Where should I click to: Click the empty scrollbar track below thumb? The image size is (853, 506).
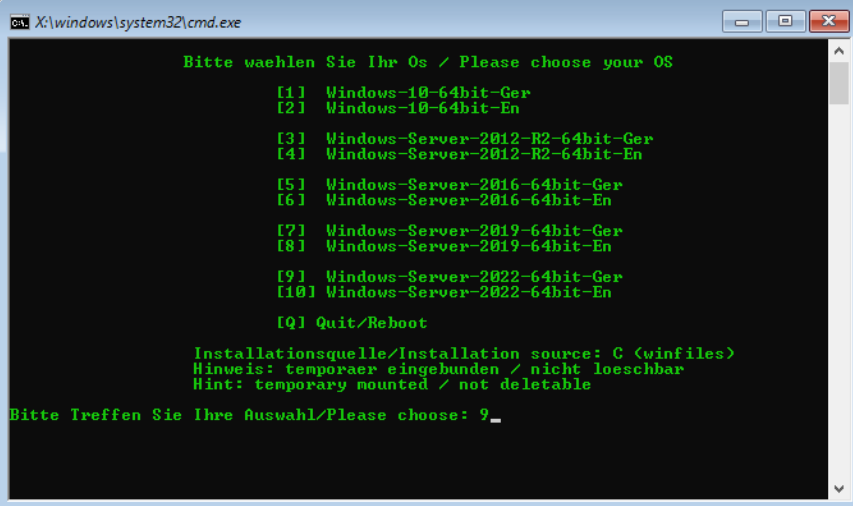click(x=839, y=291)
